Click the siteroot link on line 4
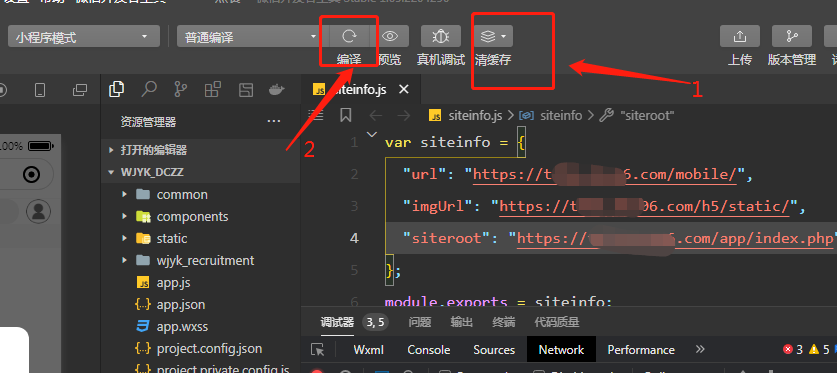The height and width of the screenshot is (373, 837). coord(675,238)
